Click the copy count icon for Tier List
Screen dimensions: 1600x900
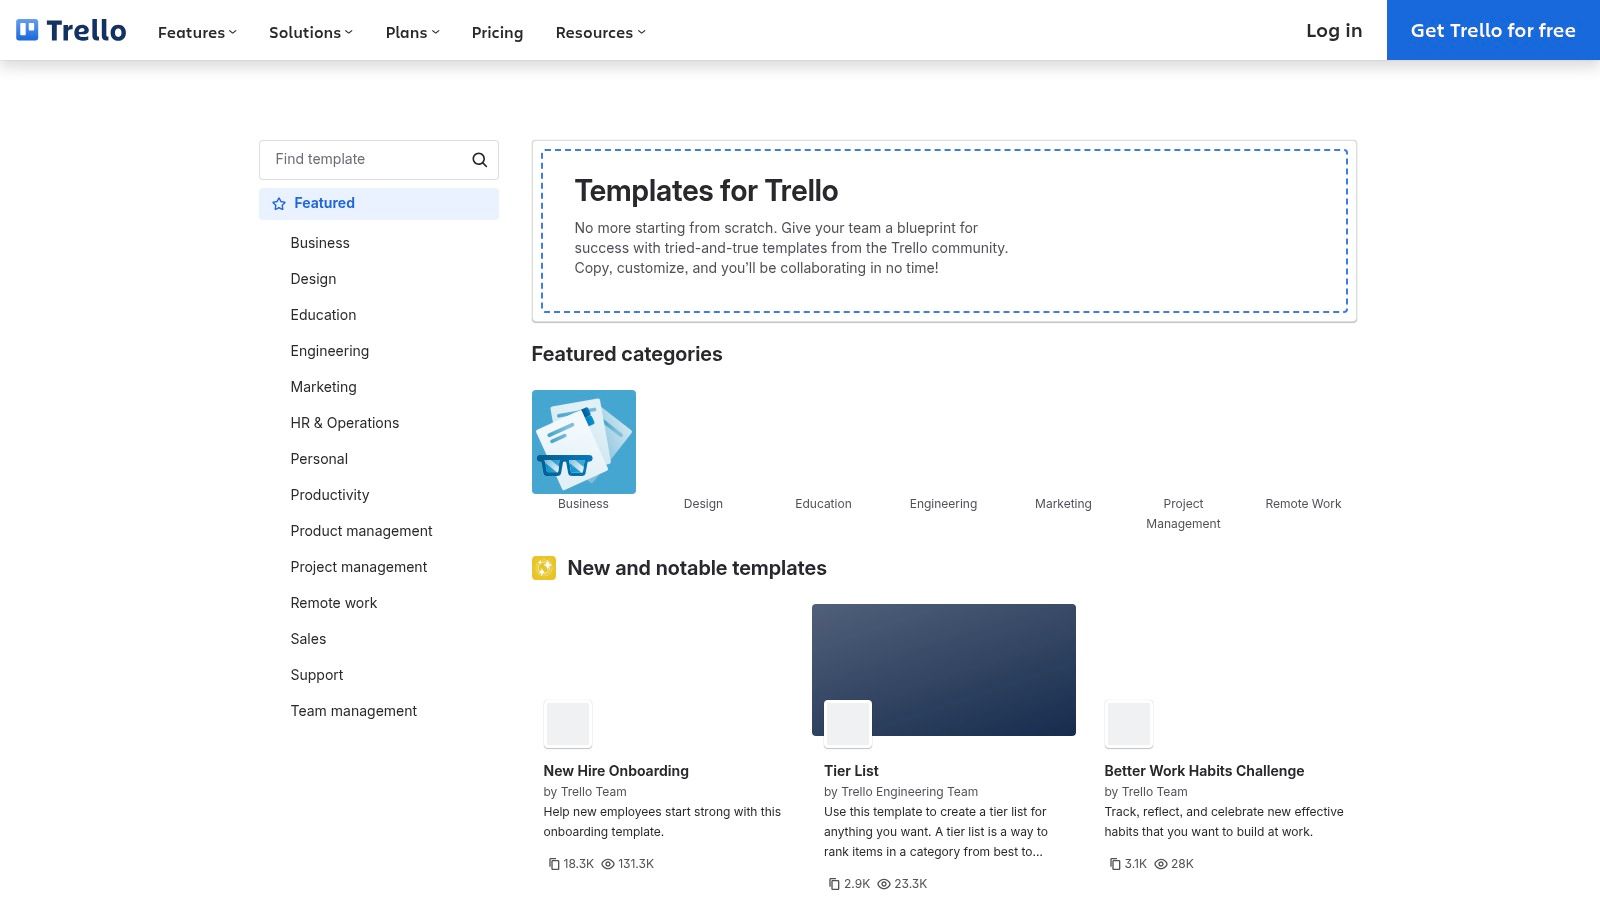click(x=834, y=884)
